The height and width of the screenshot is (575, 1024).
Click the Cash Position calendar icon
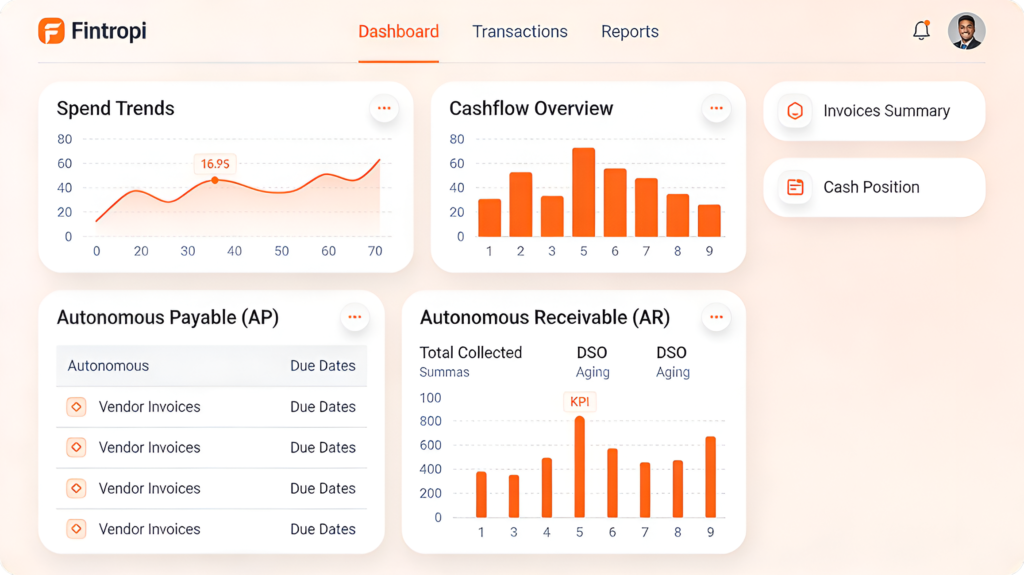pos(795,187)
